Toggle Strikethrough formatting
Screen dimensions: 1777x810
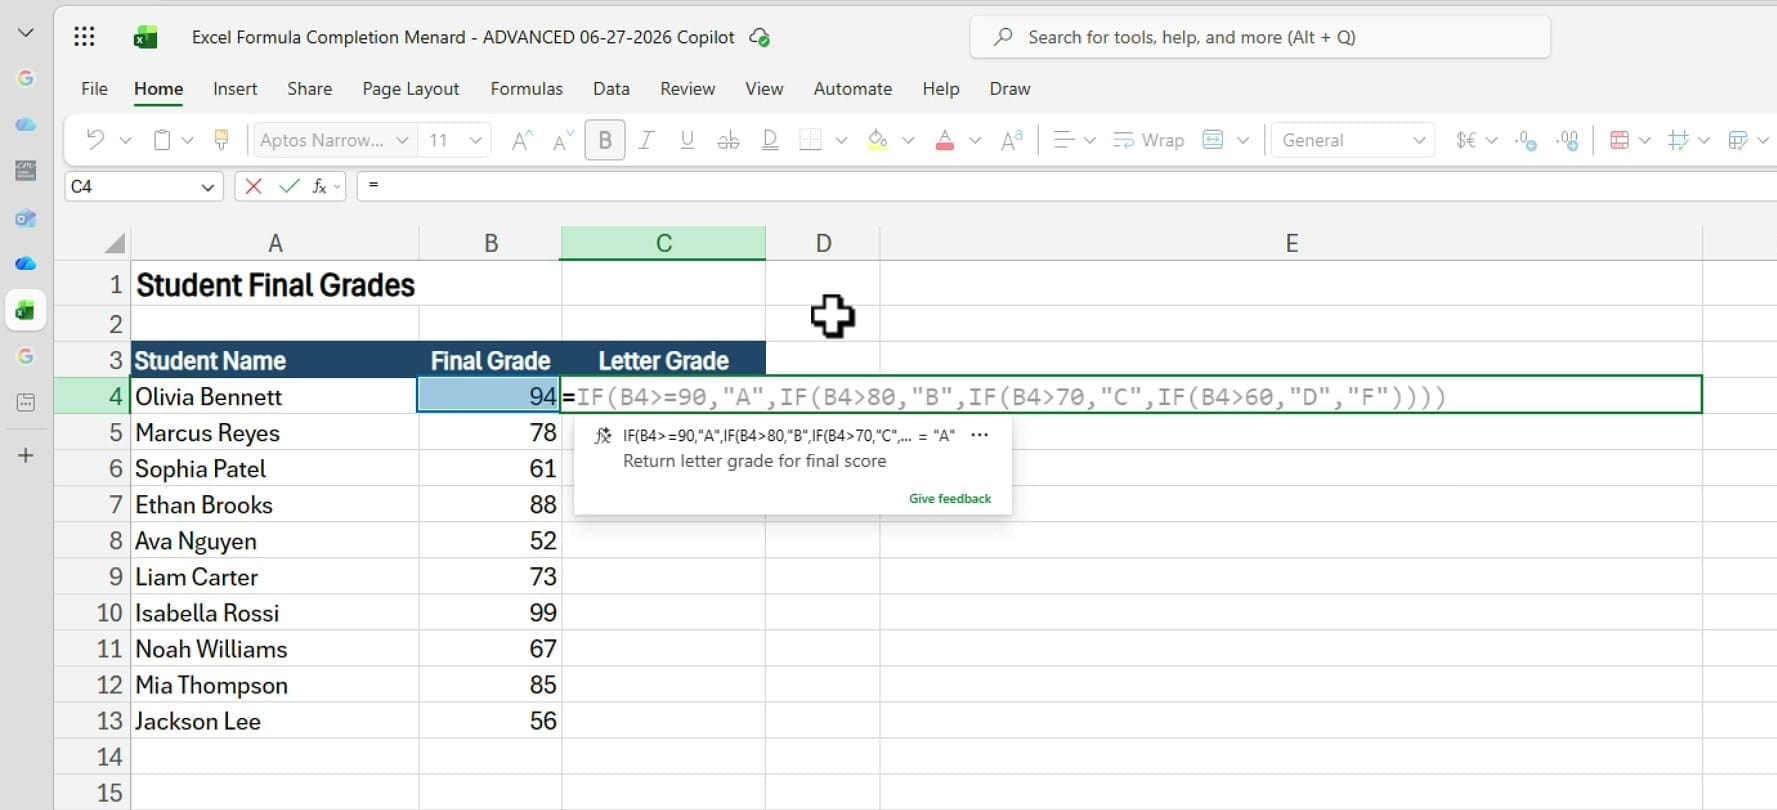728,140
